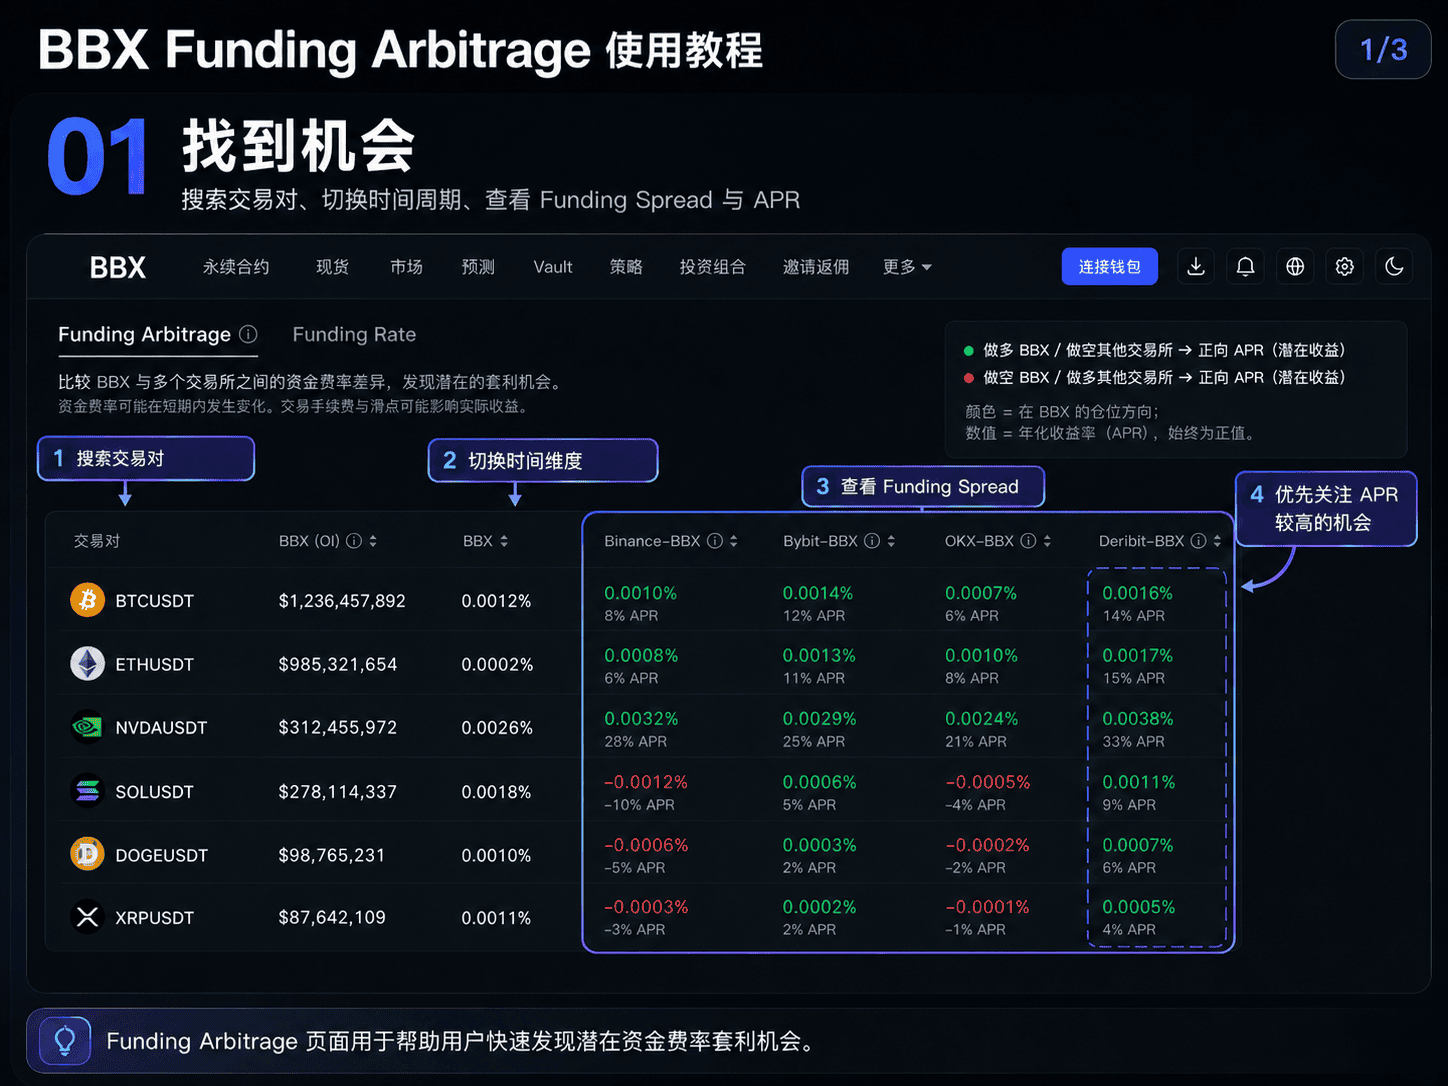This screenshot has width=1448, height=1086.
Task: Click the Bitcoin coin icon
Action: (87, 600)
